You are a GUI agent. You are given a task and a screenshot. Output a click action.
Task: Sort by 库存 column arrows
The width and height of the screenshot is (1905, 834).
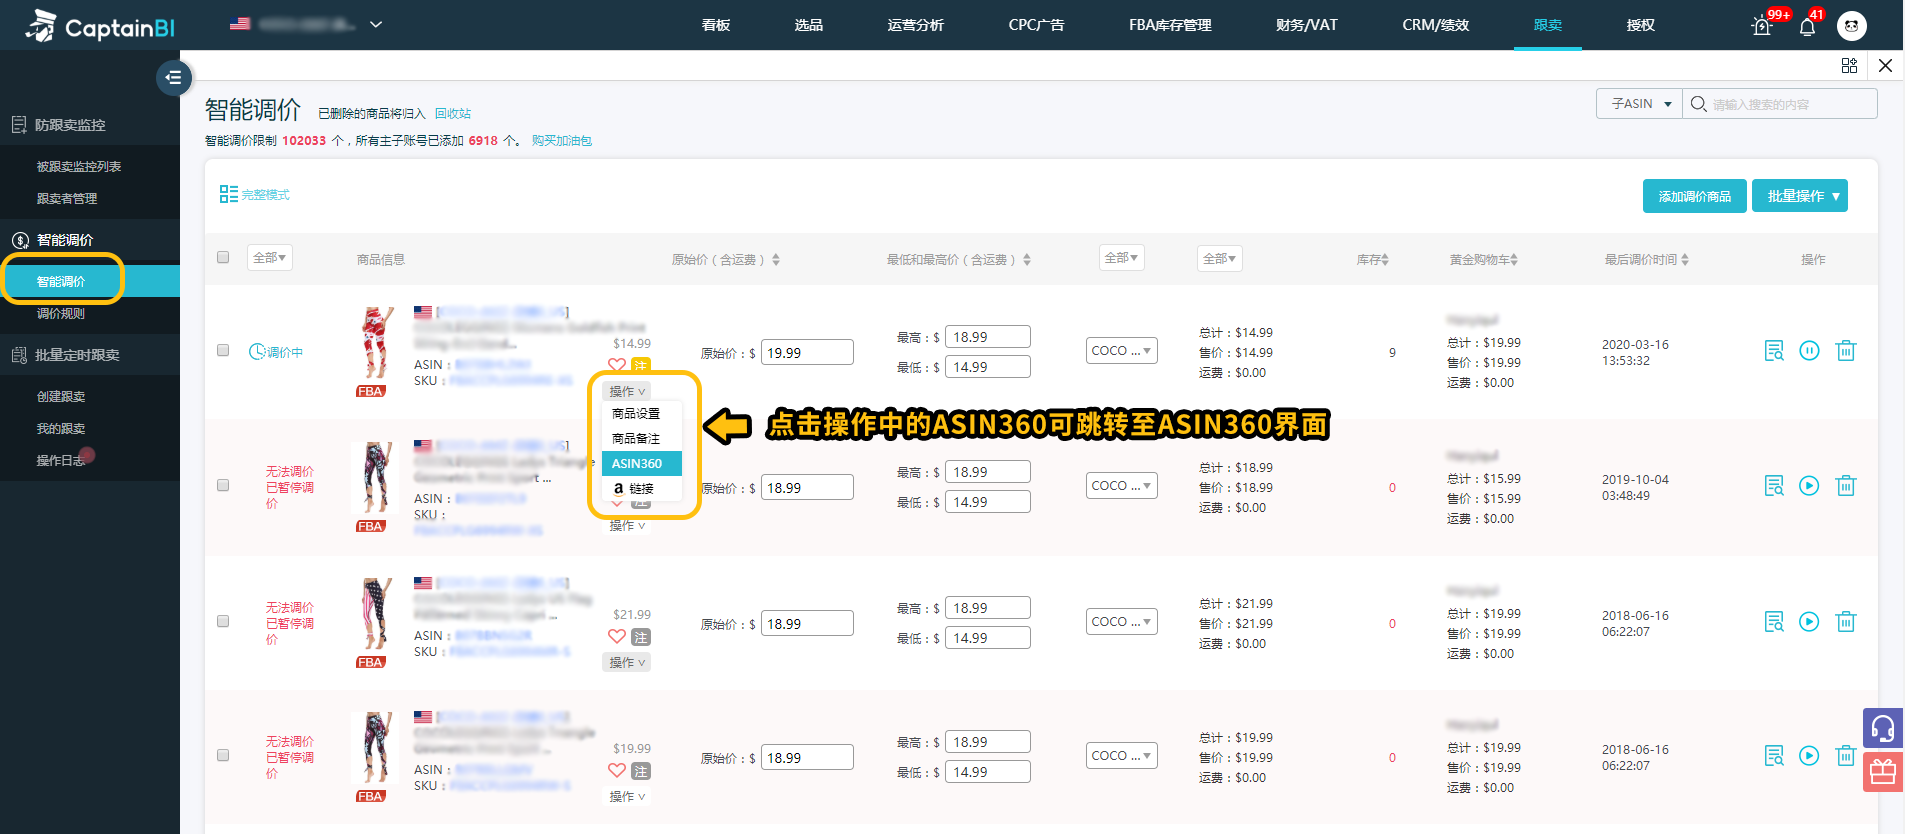click(1385, 260)
